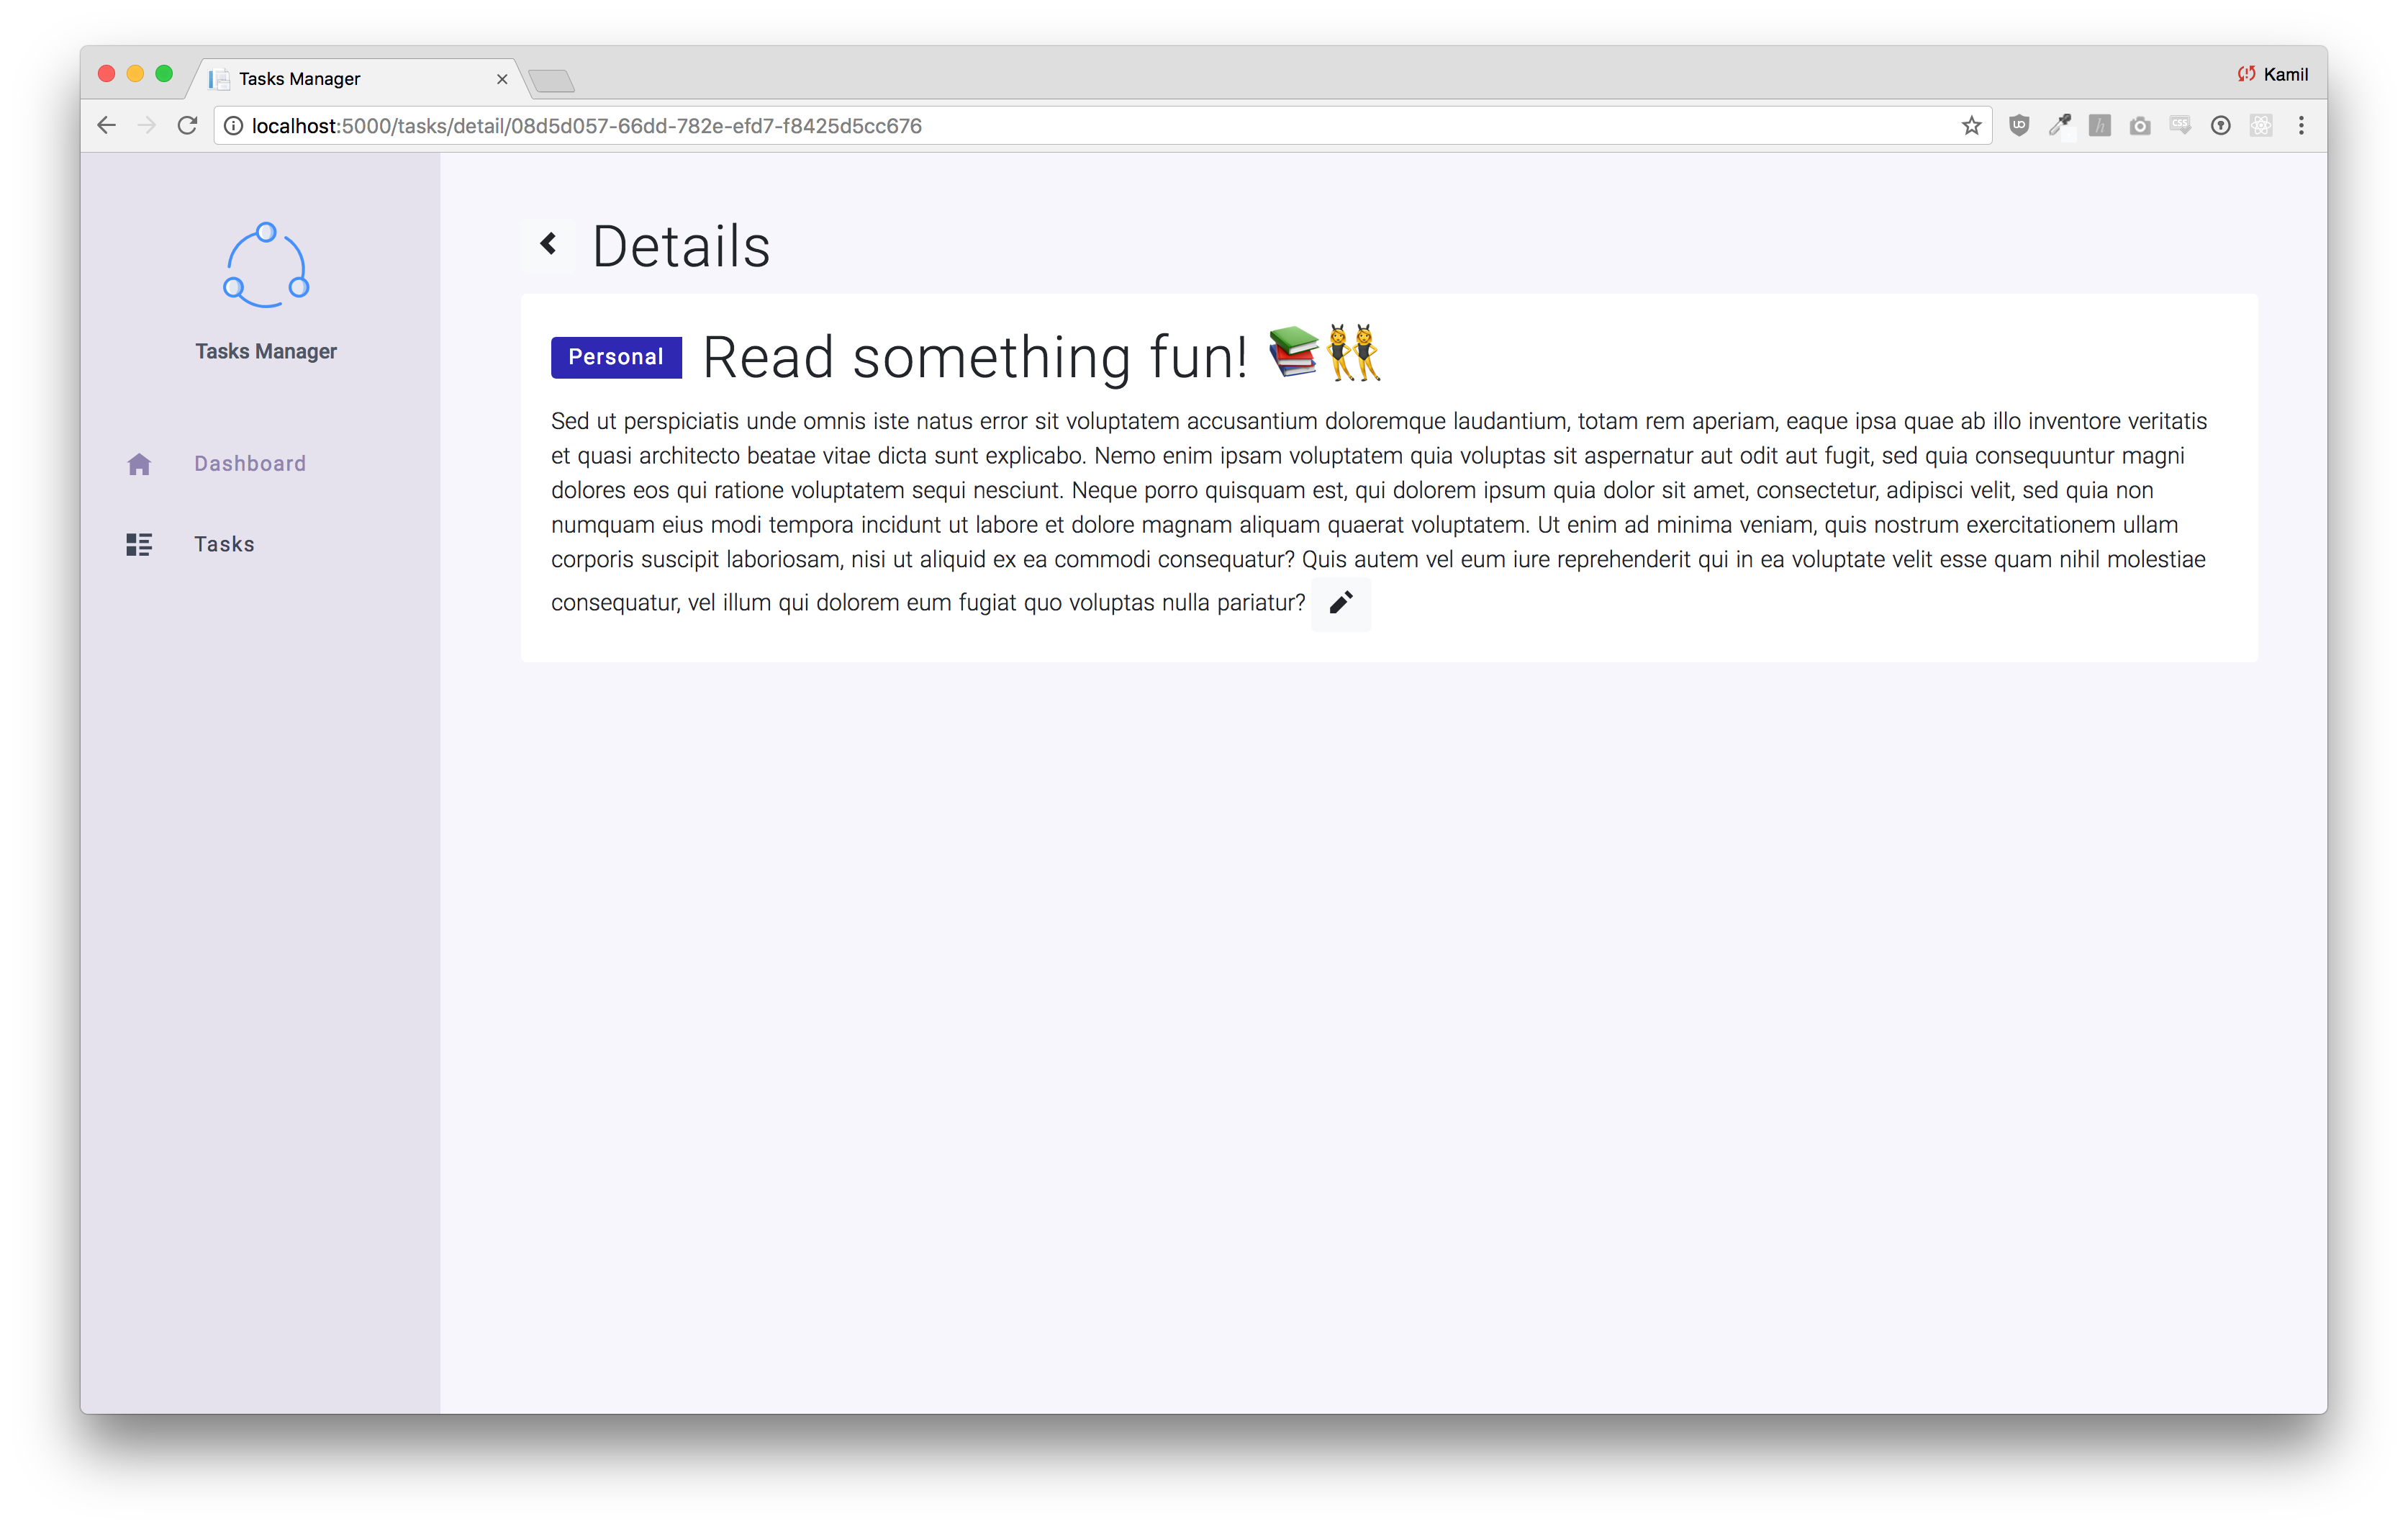
Task: Click the Personal category badge
Action: coord(616,357)
